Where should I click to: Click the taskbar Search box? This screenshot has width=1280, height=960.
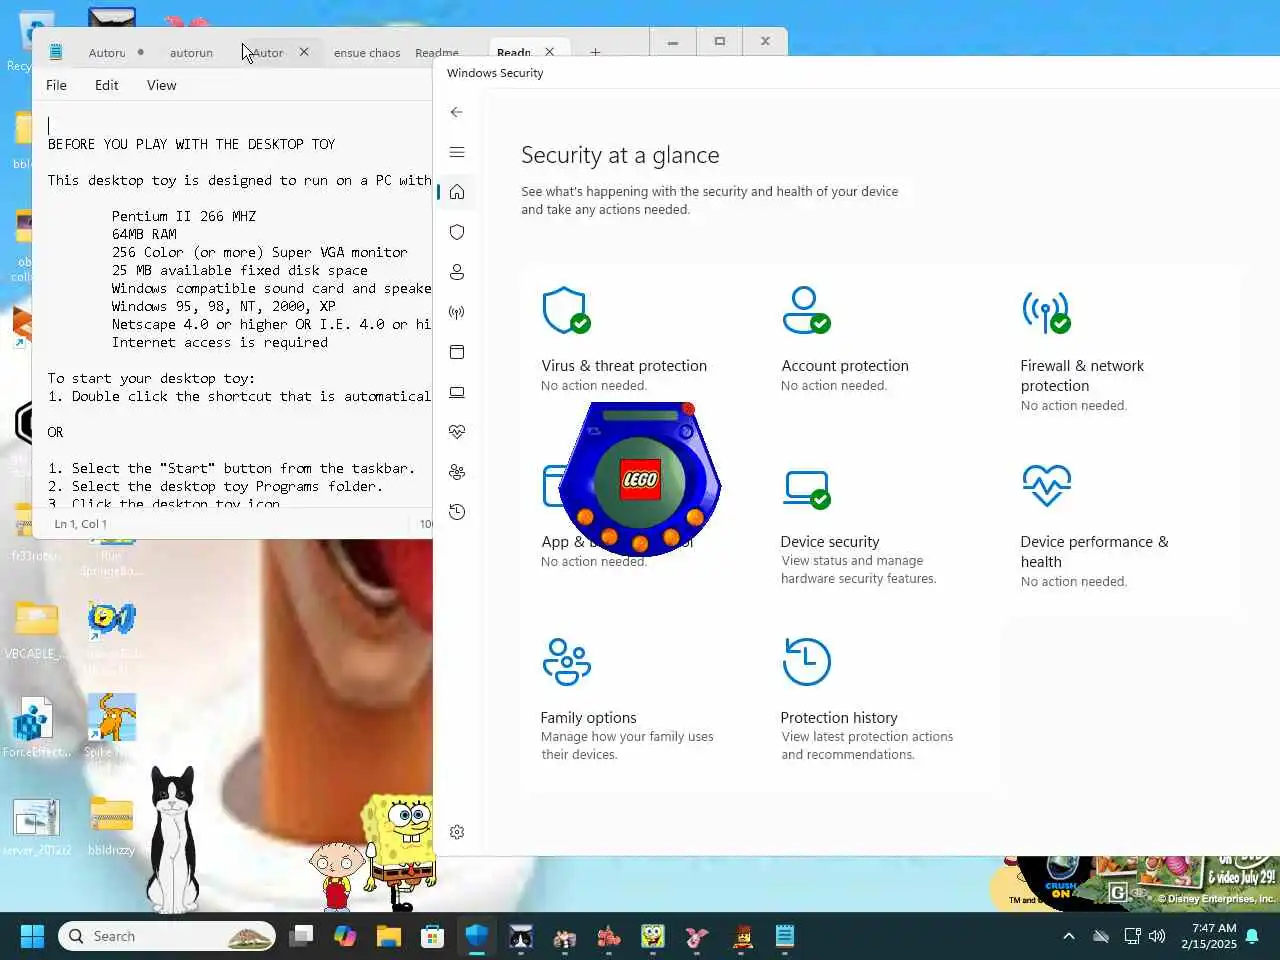(x=166, y=936)
